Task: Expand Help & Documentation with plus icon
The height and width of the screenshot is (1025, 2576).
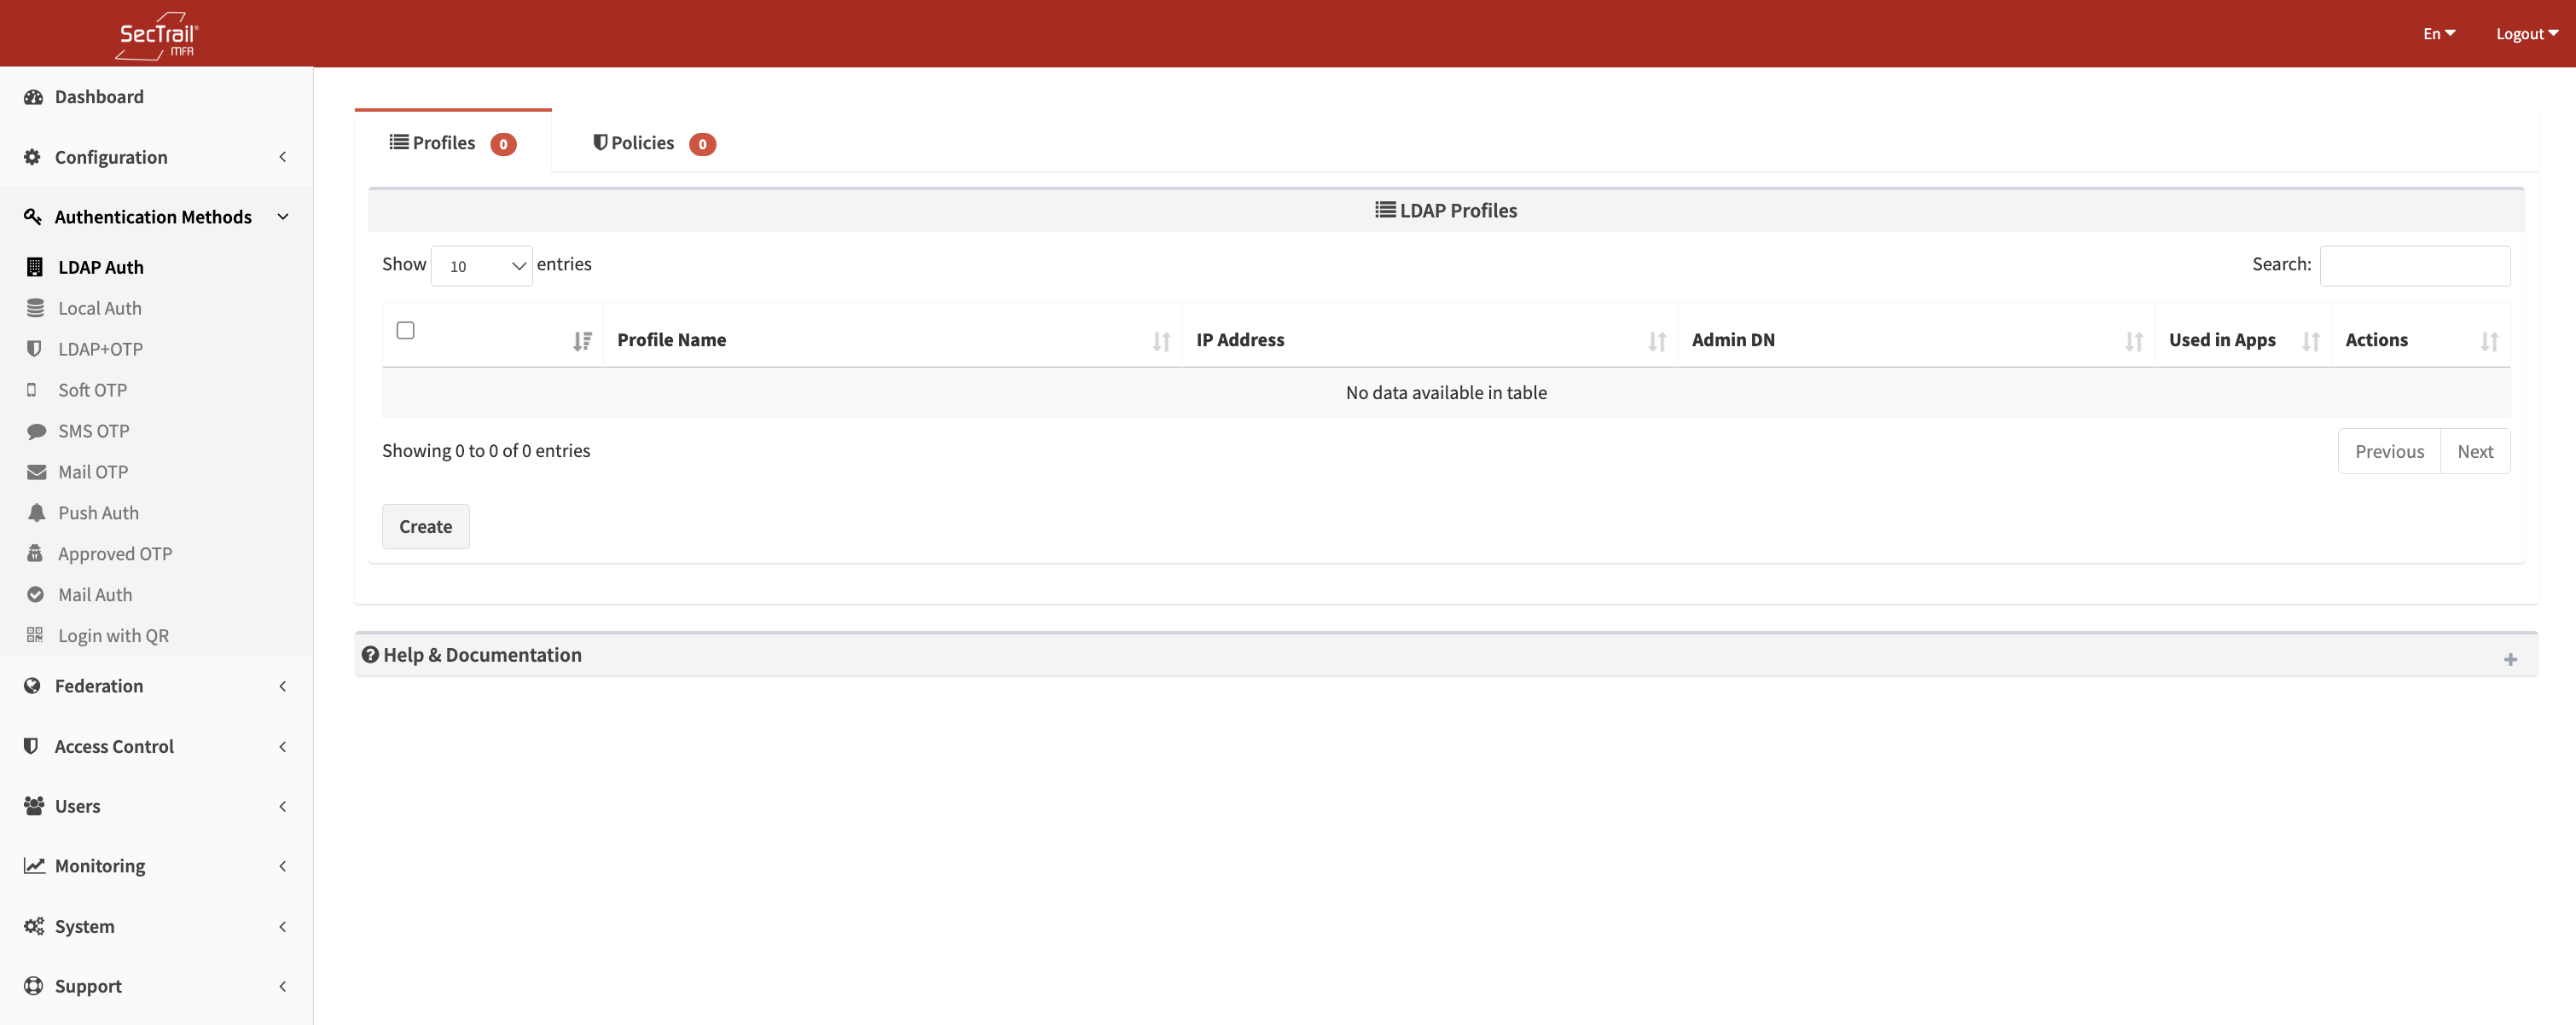Action: (2509, 660)
